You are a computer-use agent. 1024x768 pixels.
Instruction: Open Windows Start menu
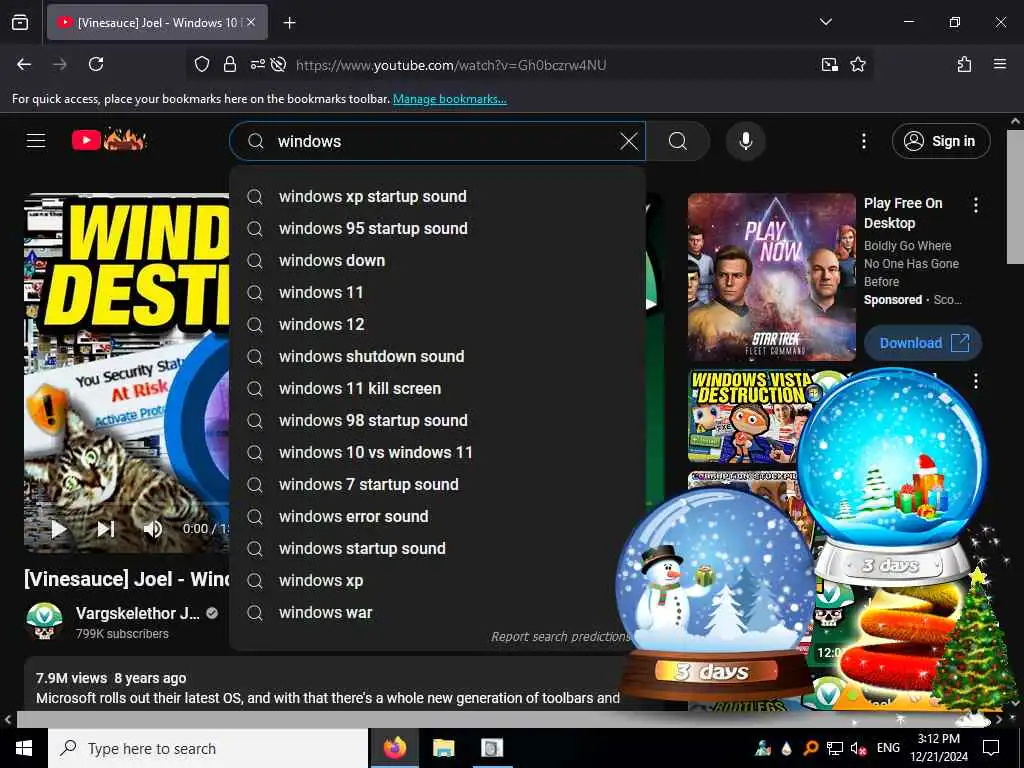(24, 748)
